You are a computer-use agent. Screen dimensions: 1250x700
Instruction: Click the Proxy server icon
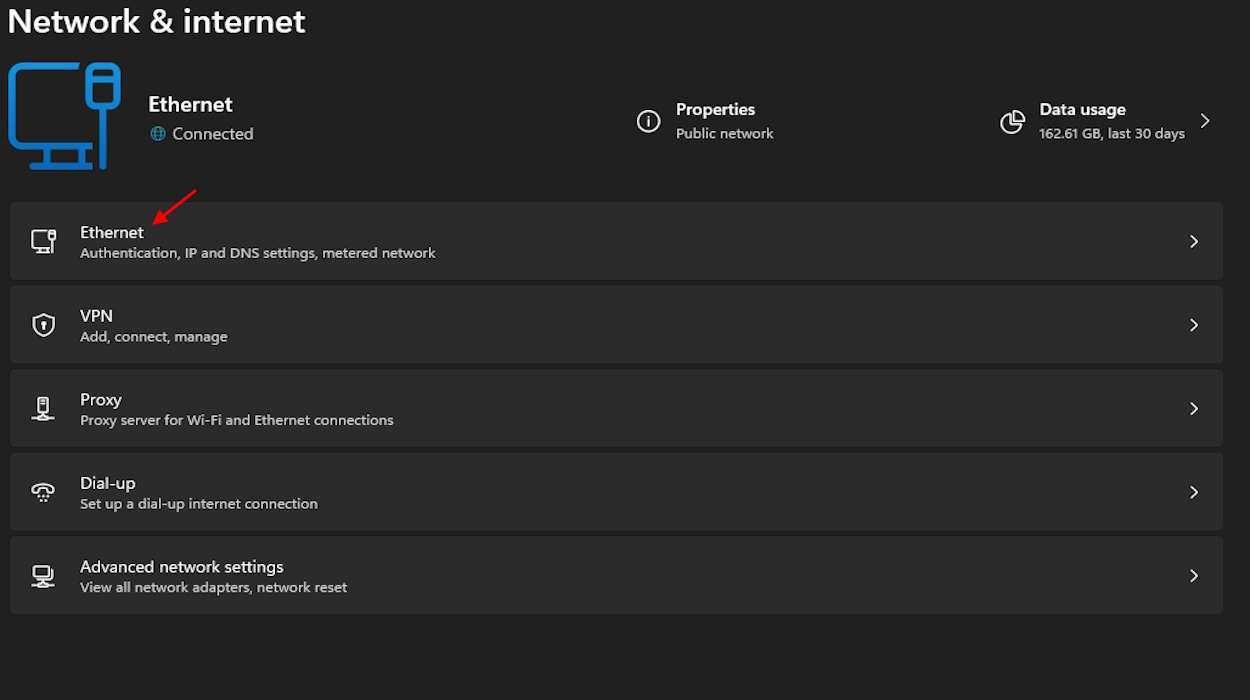(43, 408)
